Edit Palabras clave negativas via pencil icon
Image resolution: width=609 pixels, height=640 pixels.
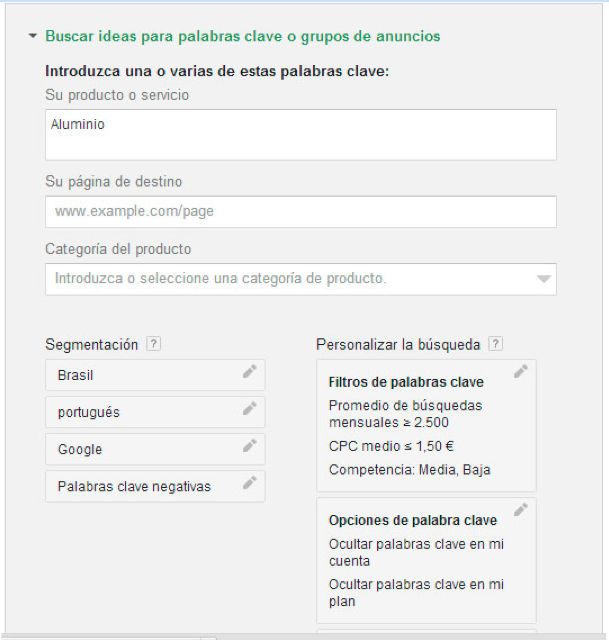coord(249,483)
